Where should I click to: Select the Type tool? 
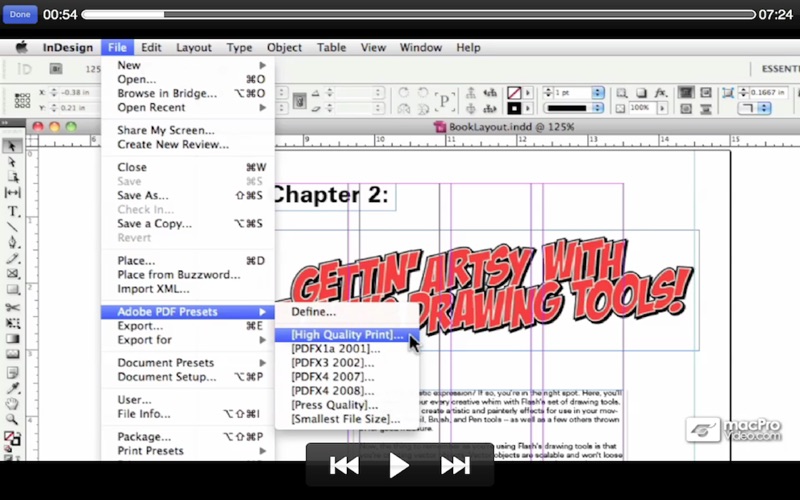pyautogui.click(x=12, y=211)
